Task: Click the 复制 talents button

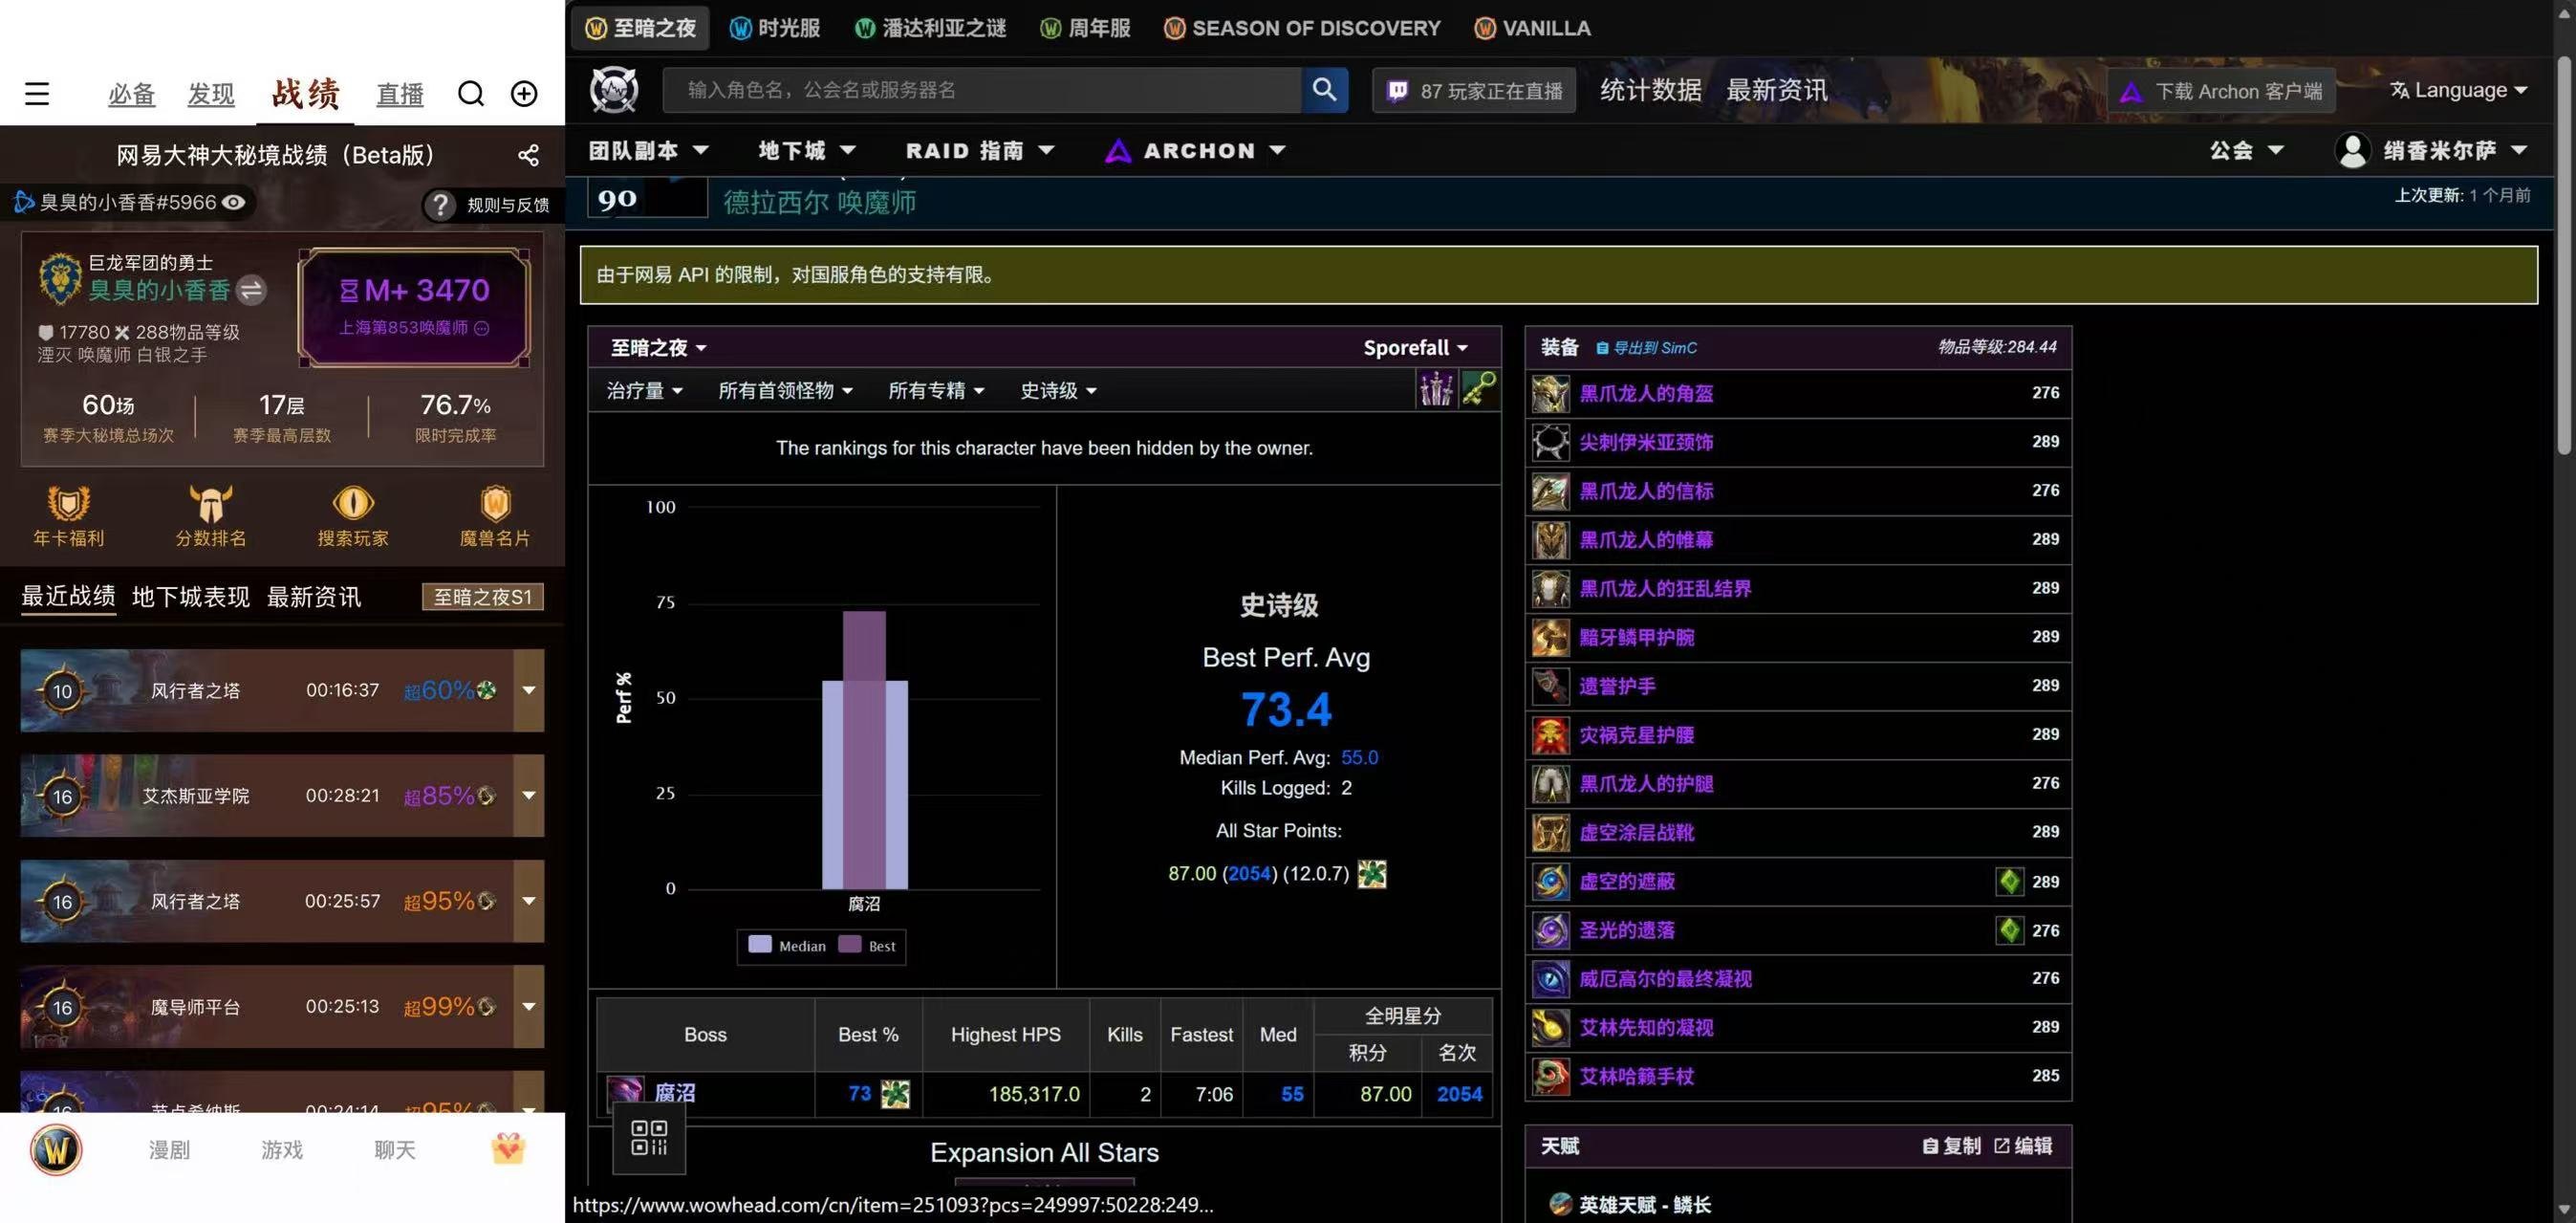Action: (1951, 1146)
